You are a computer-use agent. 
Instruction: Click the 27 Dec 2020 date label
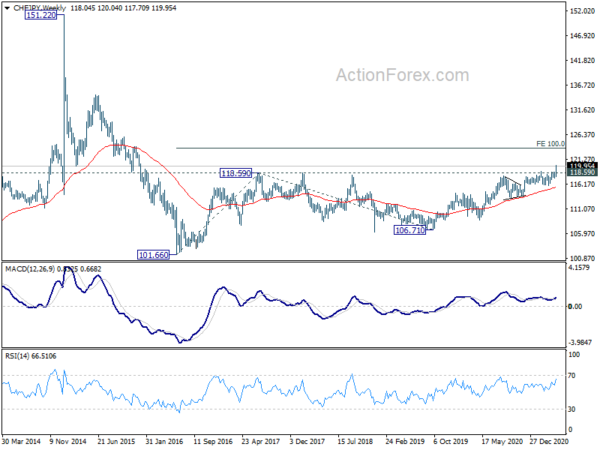[549, 442]
